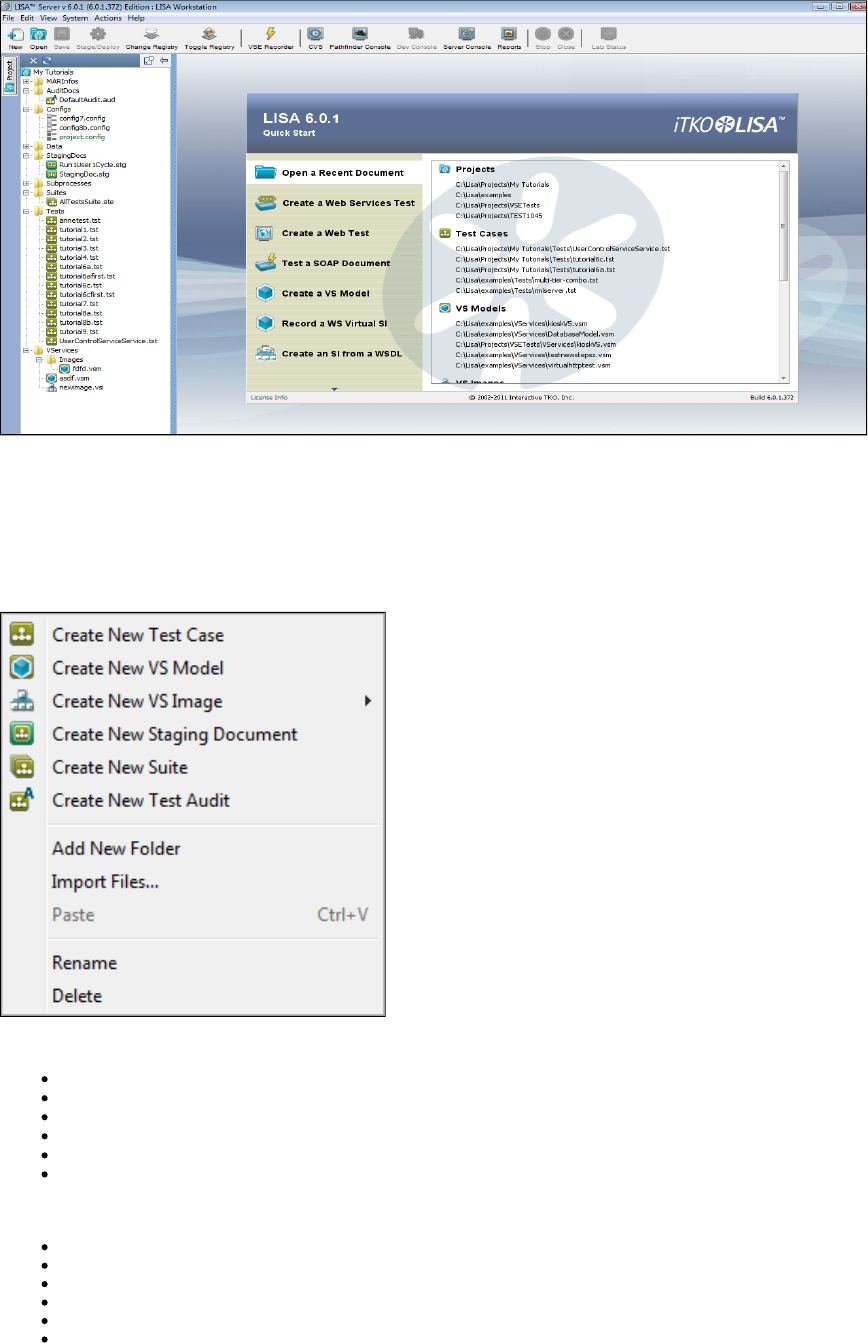Image resolution: width=868 pixels, height=1343 pixels.
Task: Choose Import Files from context menu
Action: tap(105, 881)
